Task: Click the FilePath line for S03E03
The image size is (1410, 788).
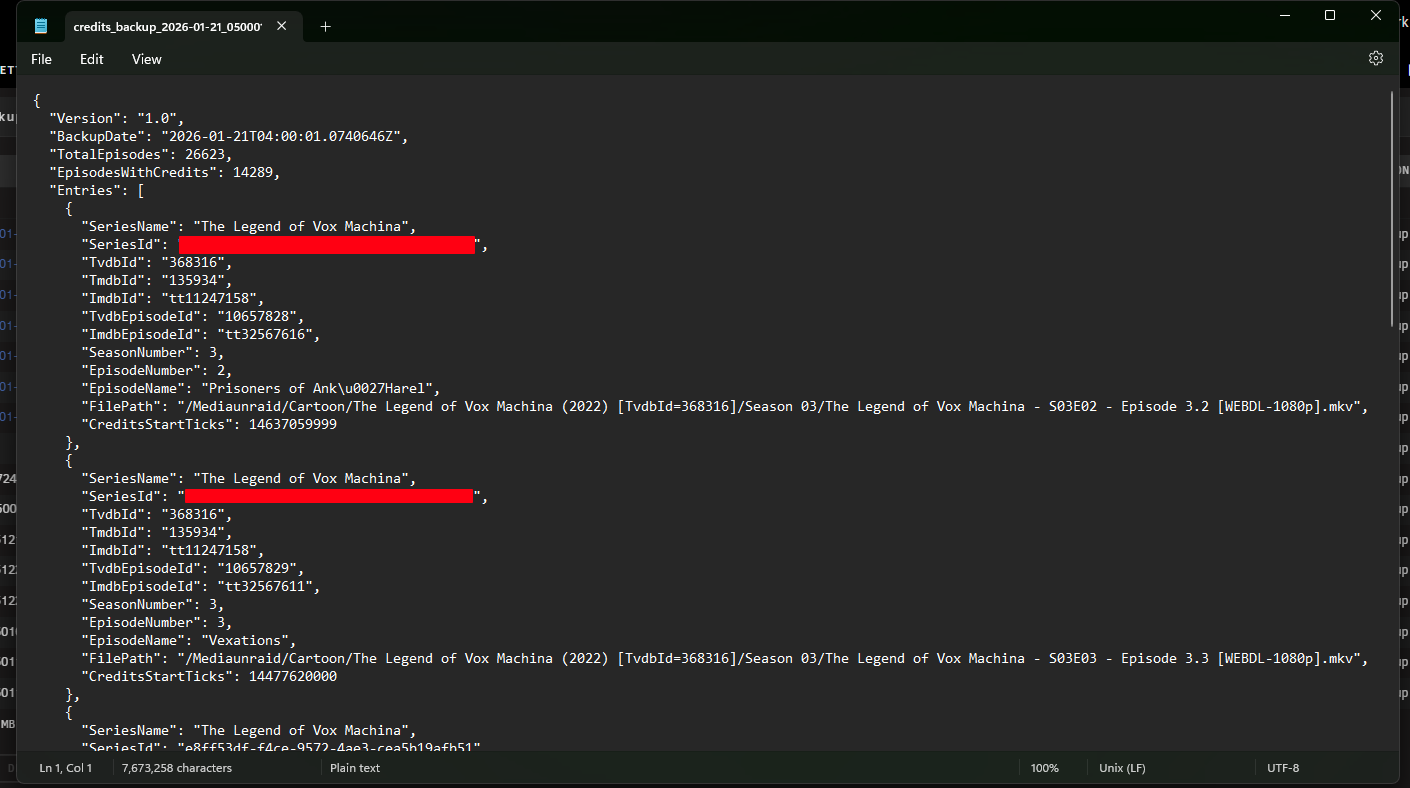Action: (x=724, y=658)
